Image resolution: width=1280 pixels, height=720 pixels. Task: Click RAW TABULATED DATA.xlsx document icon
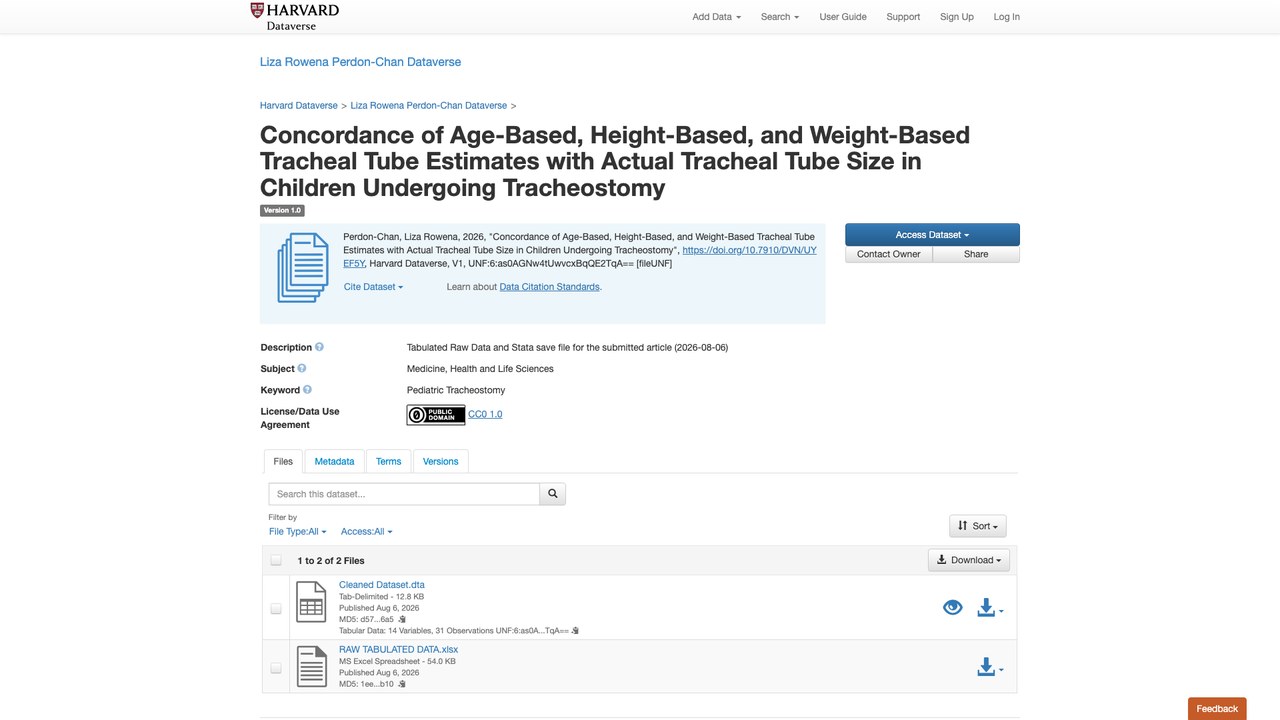point(311,666)
